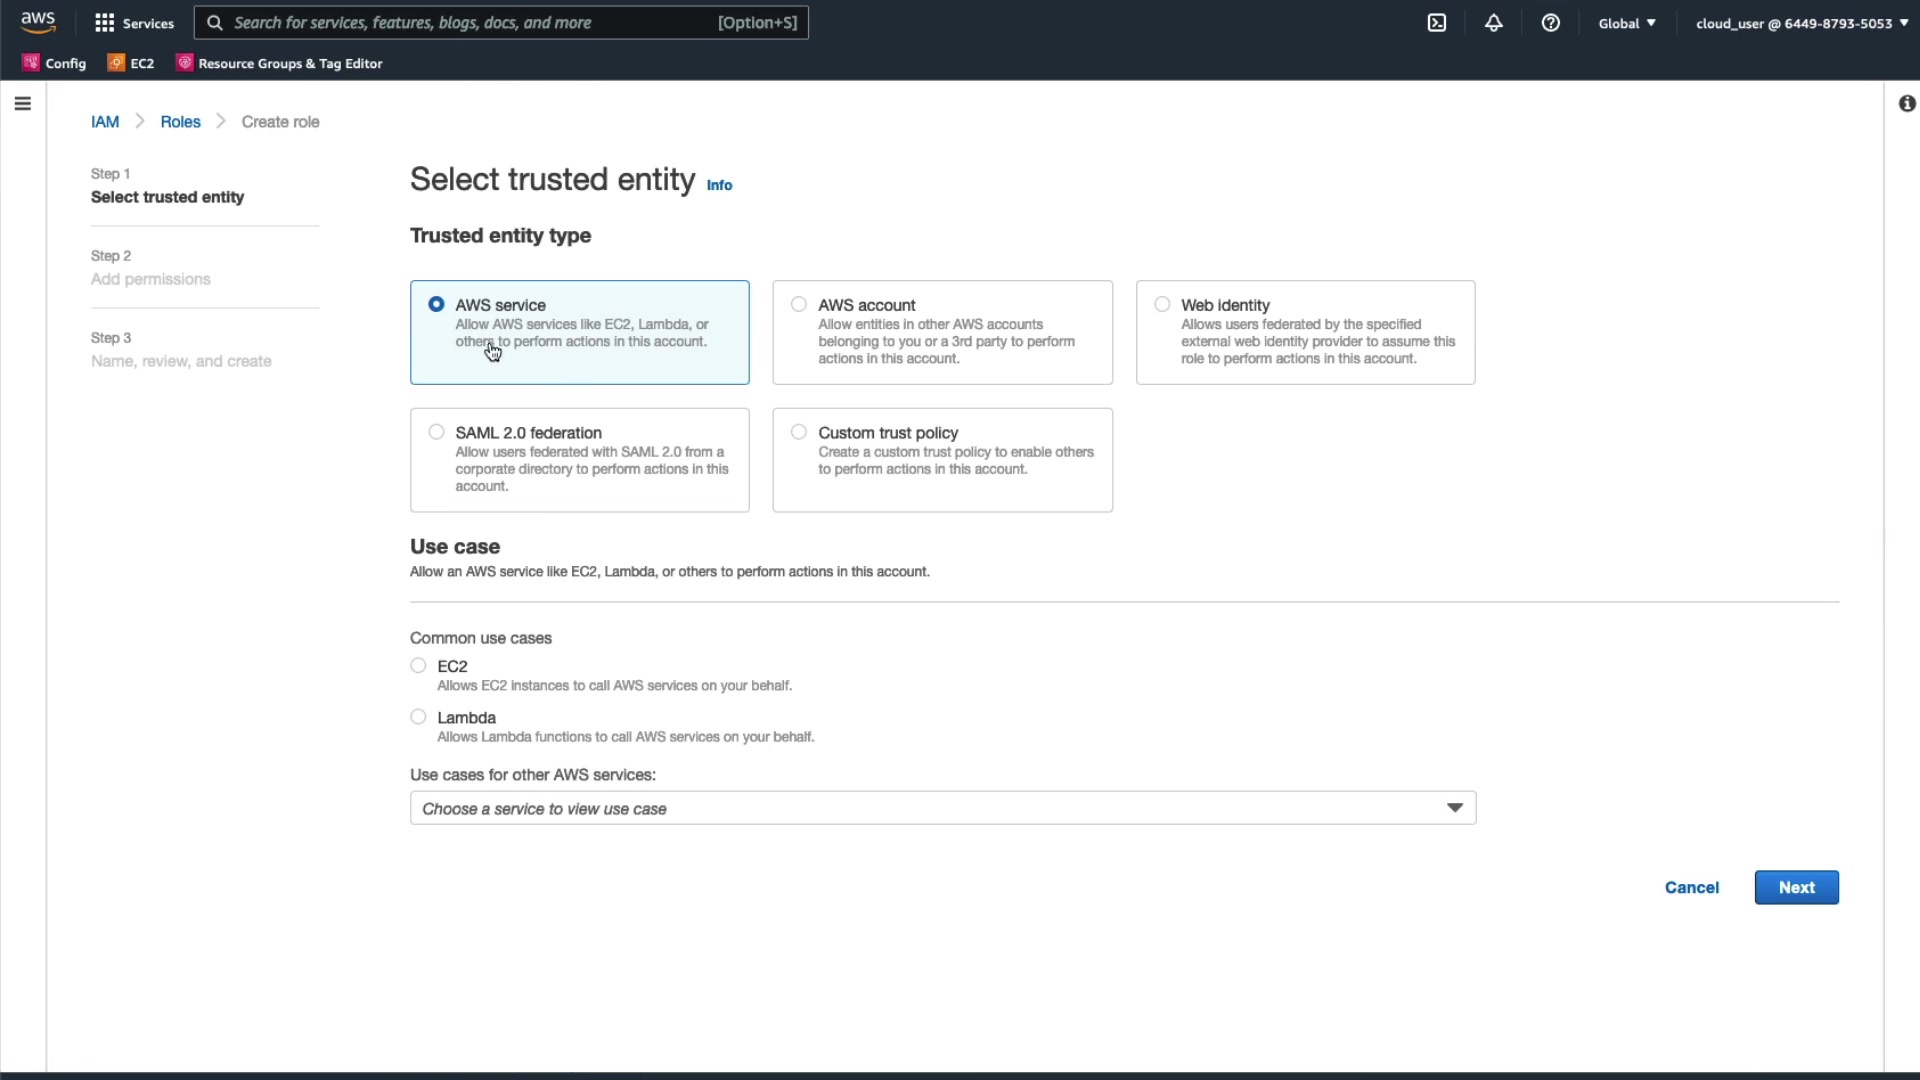Viewport: 1920px width, 1080px height.
Task: Open Resource Groups & Tag Editor shortcut
Action: click(x=280, y=63)
